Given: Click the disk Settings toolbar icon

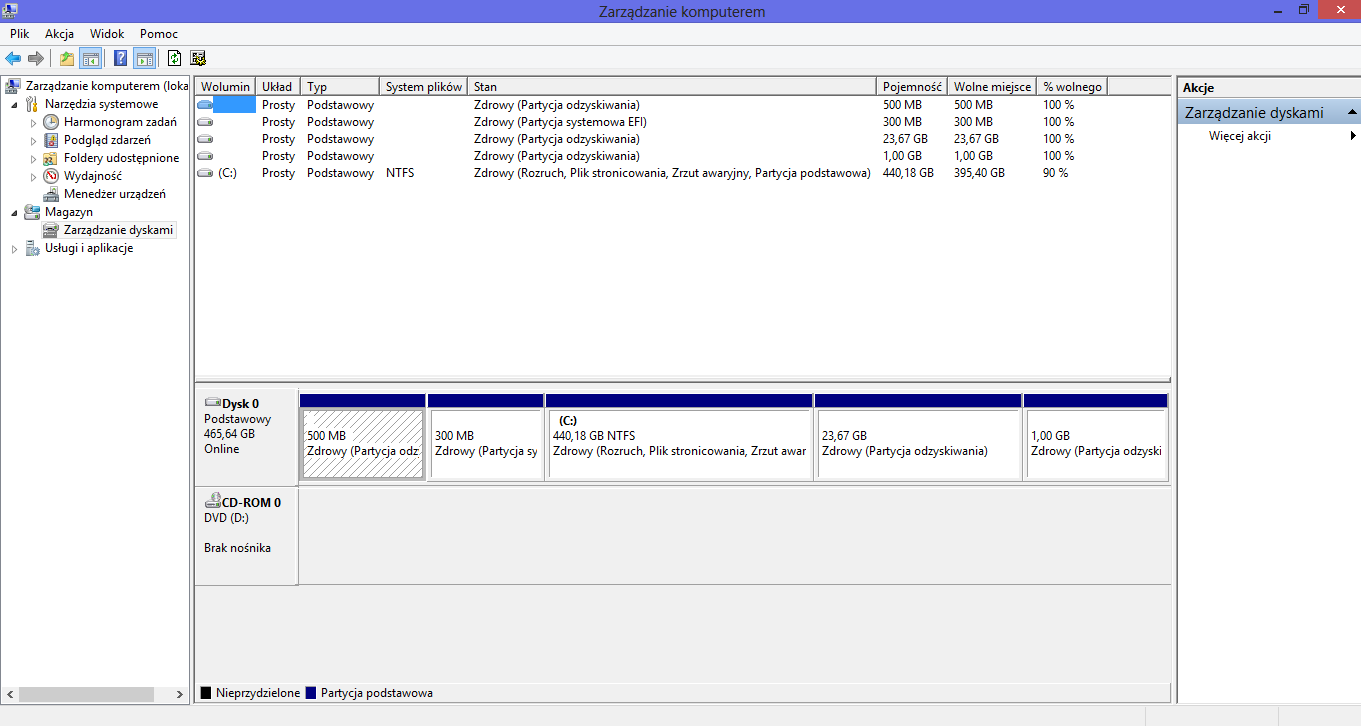Looking at the screenshot, I should point(198,58).
